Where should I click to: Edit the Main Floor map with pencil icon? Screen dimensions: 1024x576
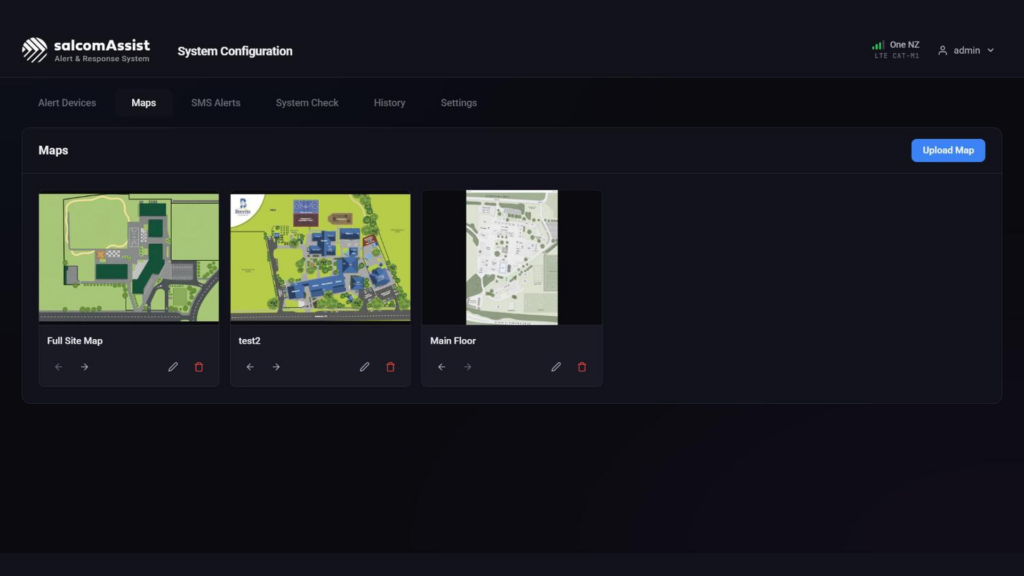556,367
